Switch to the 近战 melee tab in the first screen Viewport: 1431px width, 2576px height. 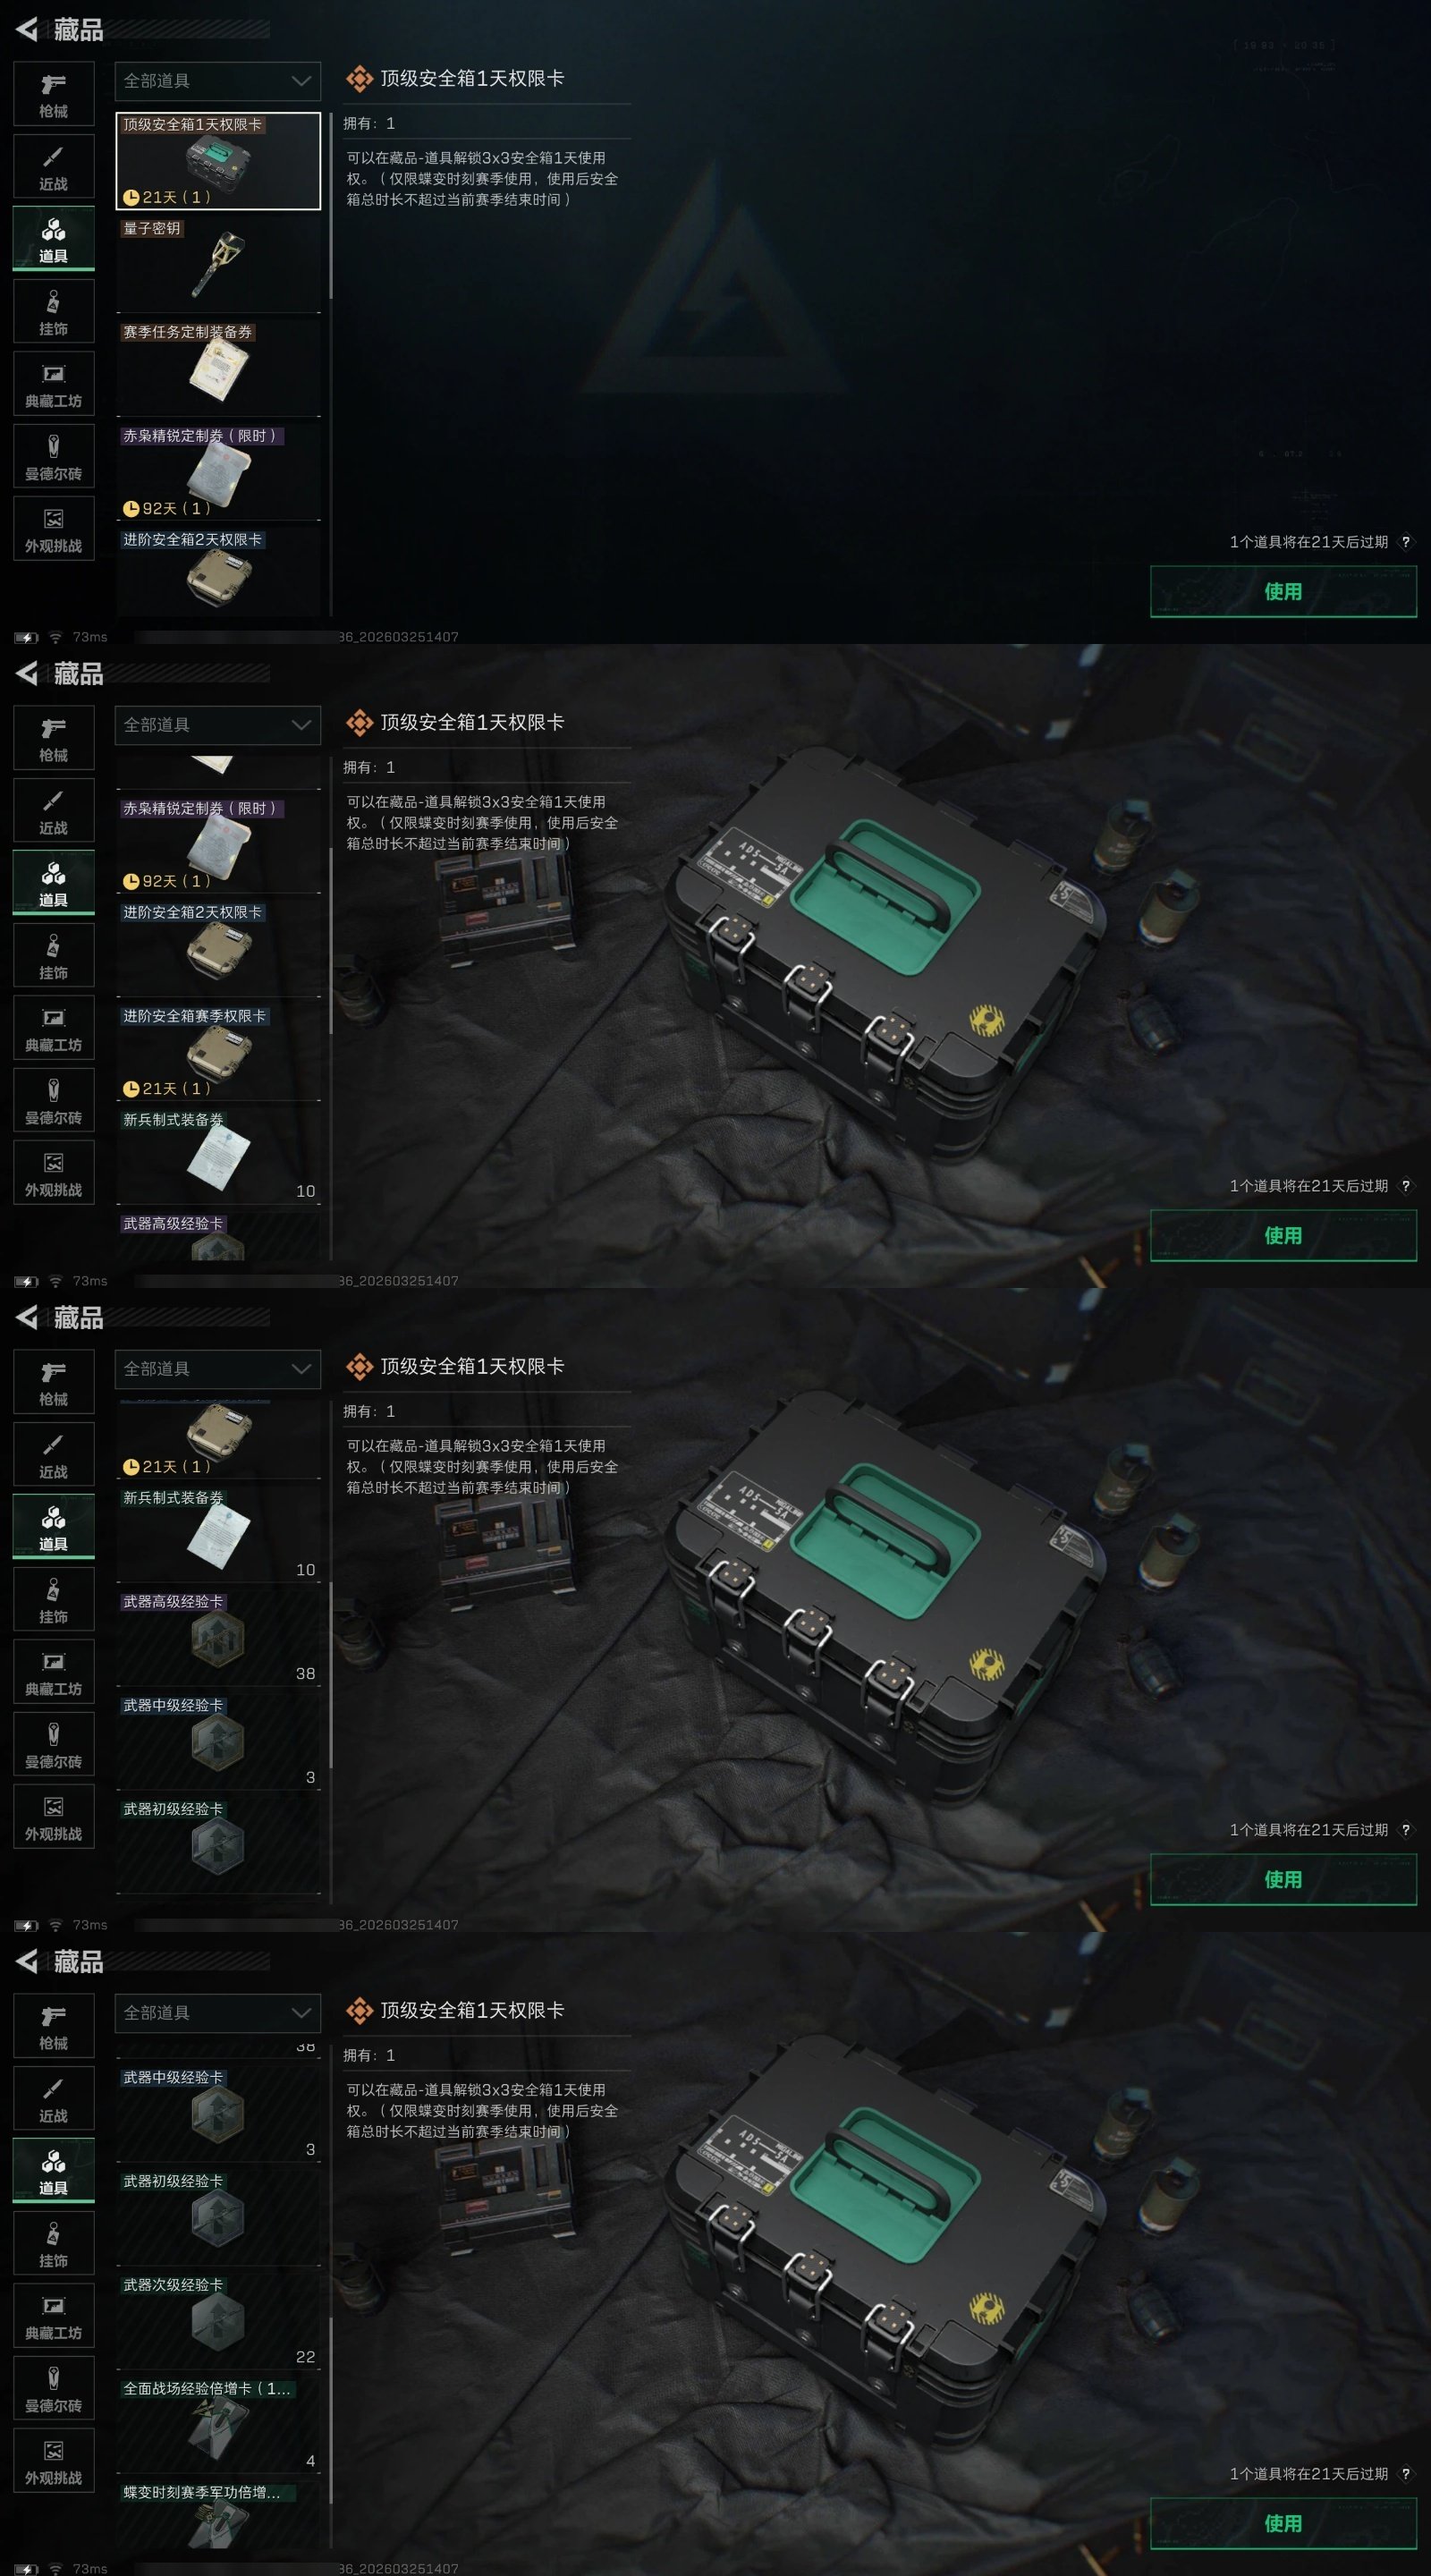click(x=54, y=166)
